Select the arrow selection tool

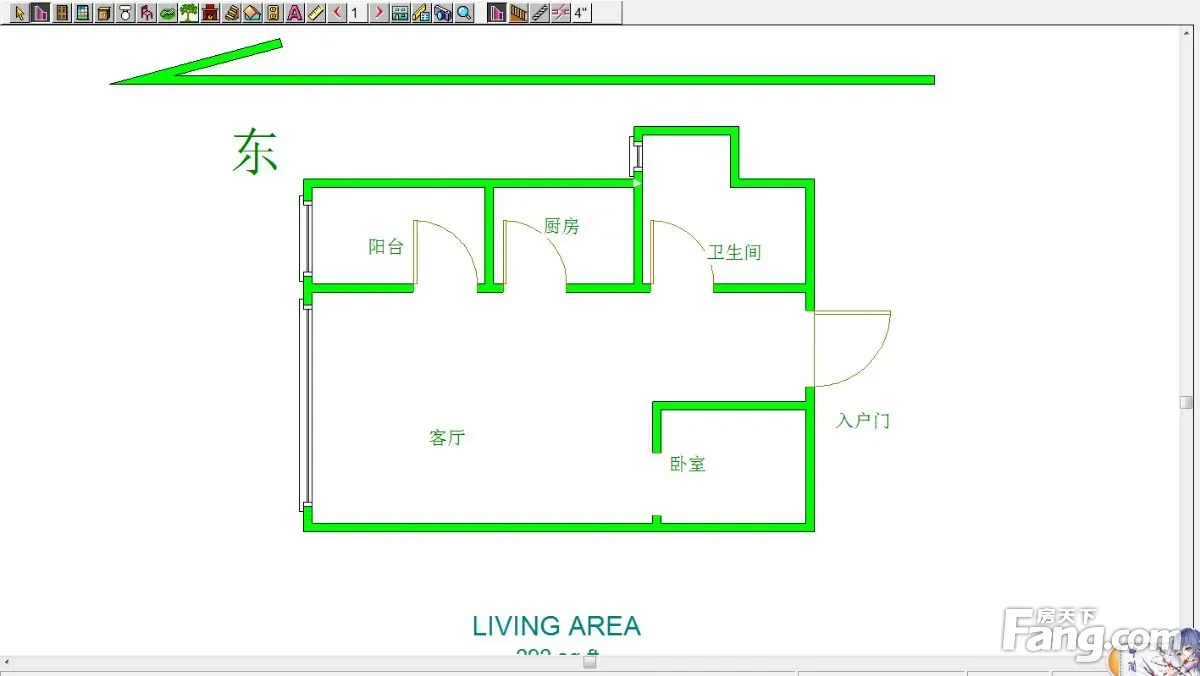tap(19, 13)
